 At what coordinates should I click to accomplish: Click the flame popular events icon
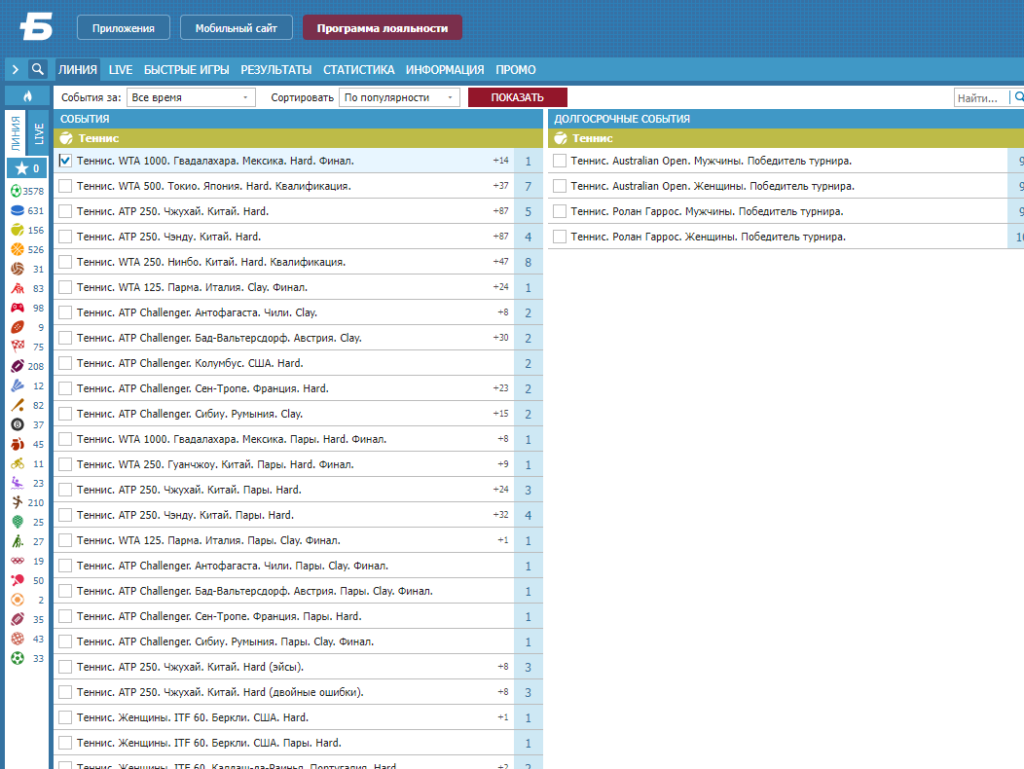[27, 96]
